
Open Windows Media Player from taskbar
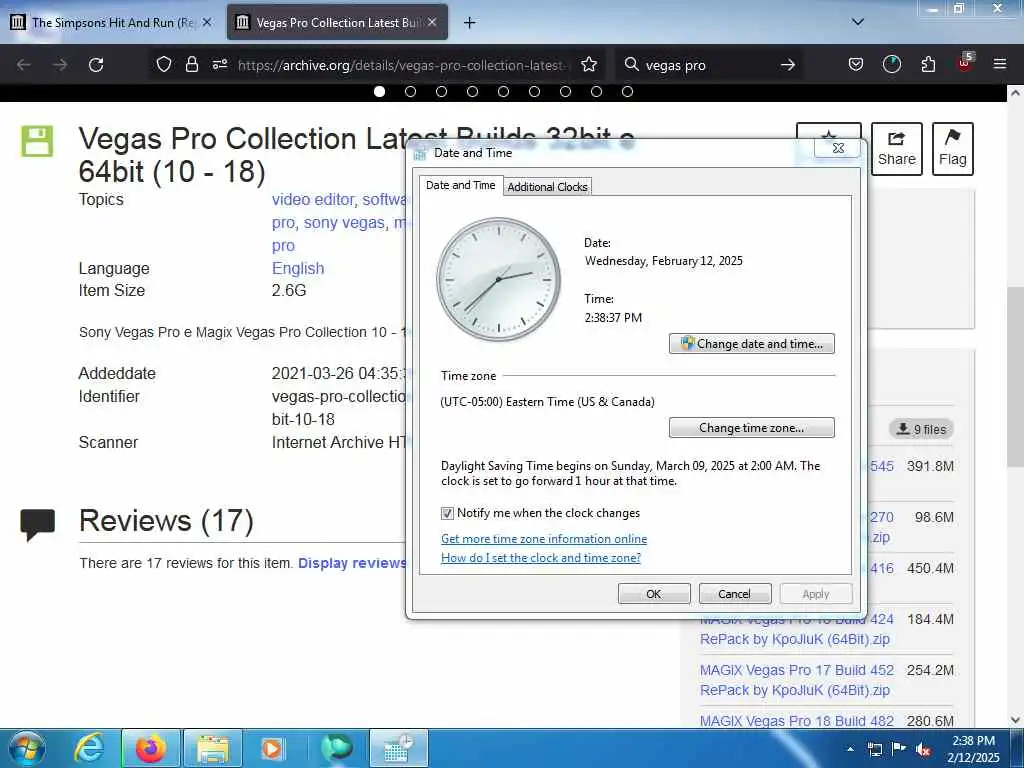272,748
